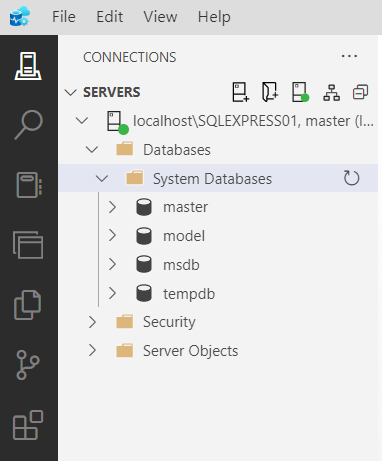Open the Notebooks view icon
Screen dimensions: 382x461
pyautogui.click(x=29, y=185)
